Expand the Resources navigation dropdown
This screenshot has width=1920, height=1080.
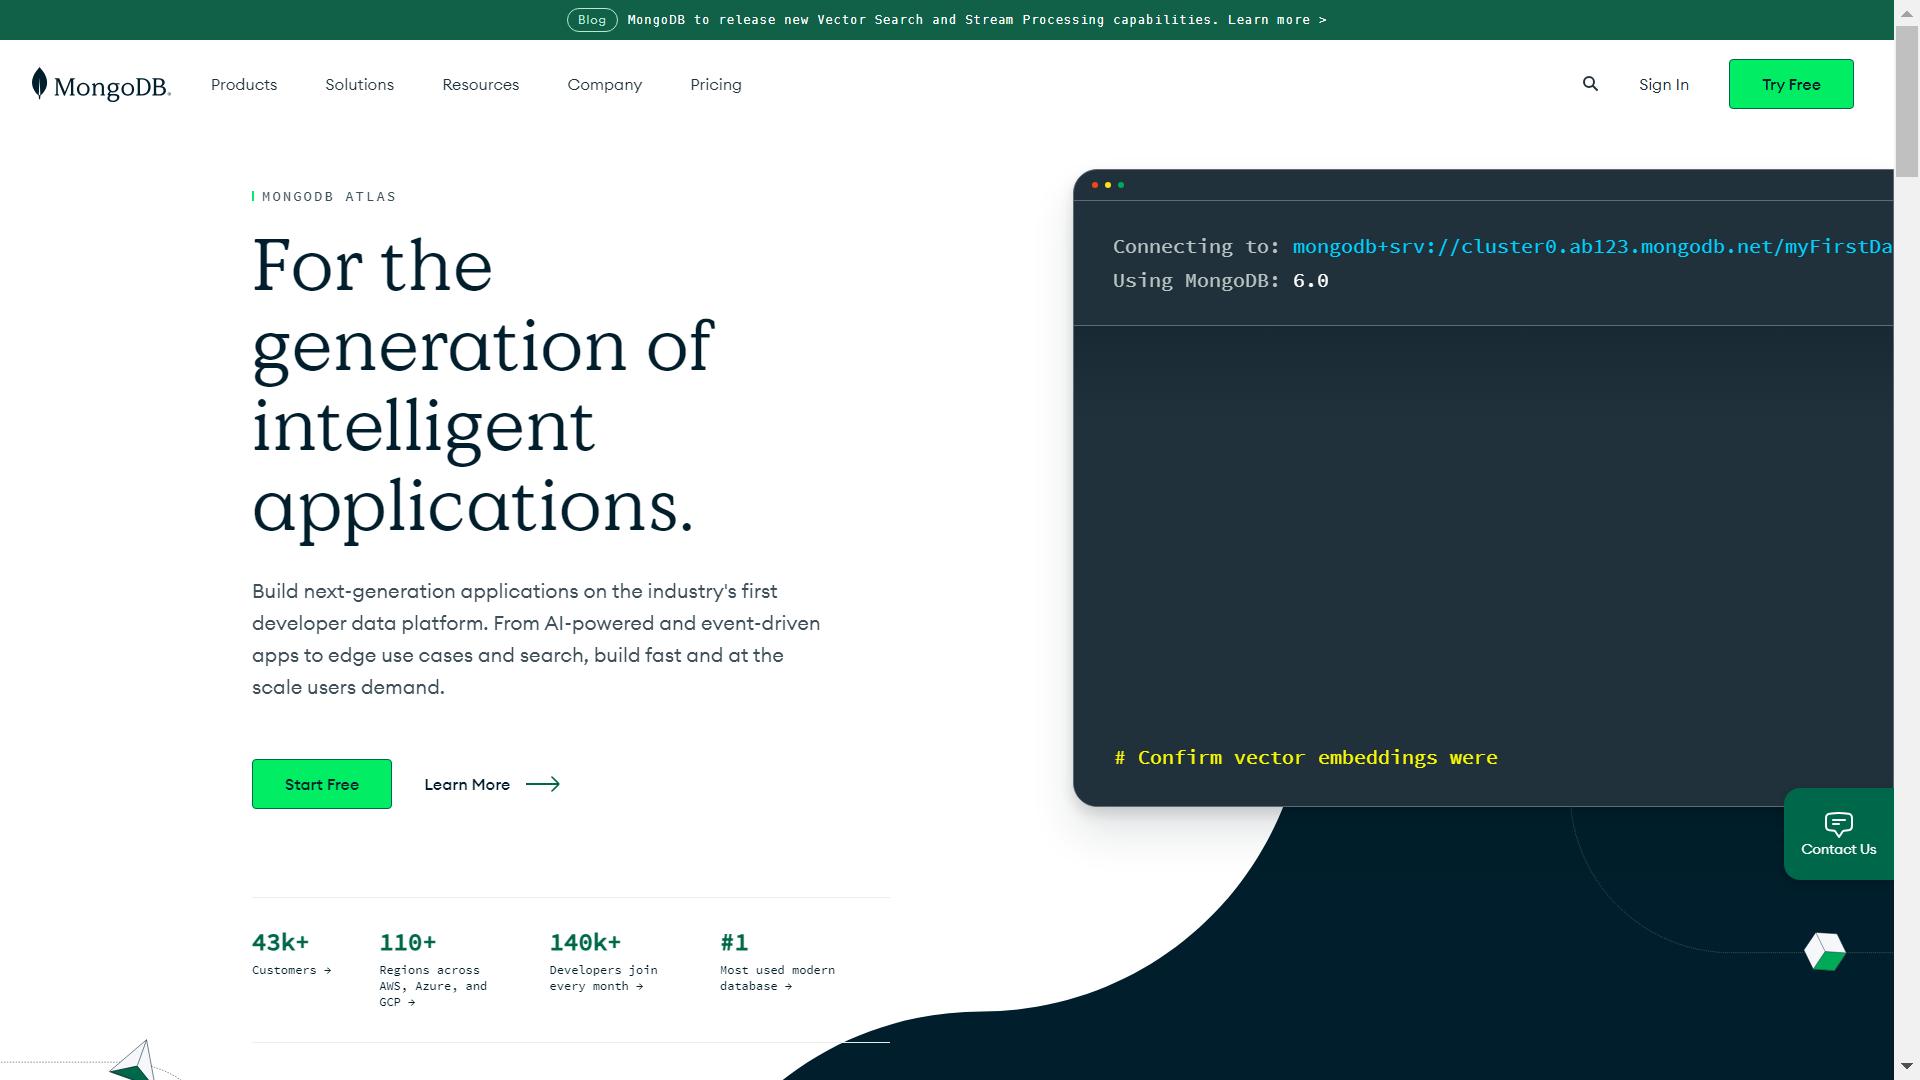pyautogui.click(x=479, y=84)
